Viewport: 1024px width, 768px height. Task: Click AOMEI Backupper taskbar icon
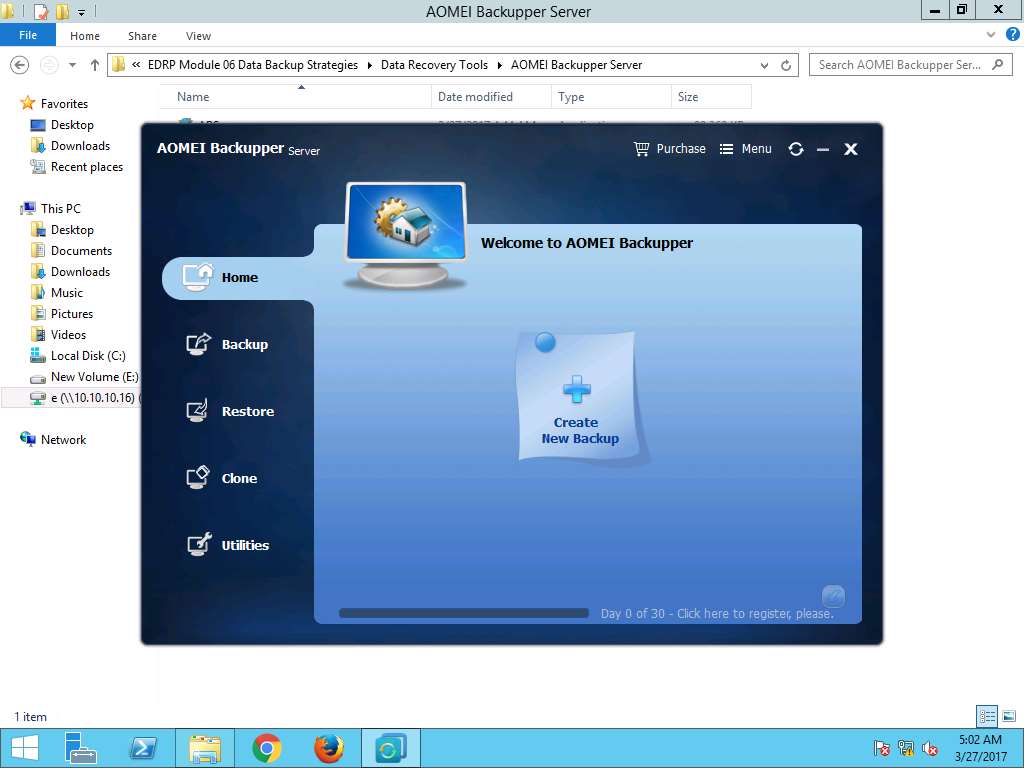[391, 748]
